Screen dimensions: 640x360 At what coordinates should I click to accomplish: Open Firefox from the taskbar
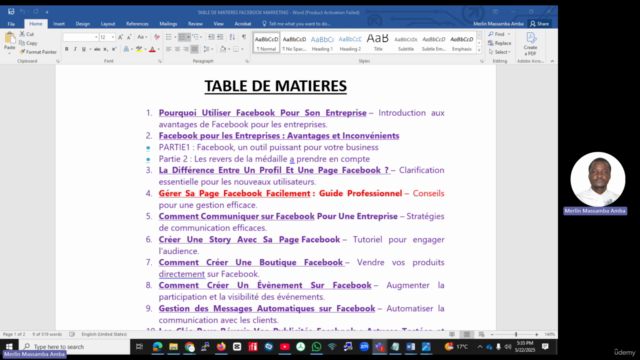click(221, 347)
